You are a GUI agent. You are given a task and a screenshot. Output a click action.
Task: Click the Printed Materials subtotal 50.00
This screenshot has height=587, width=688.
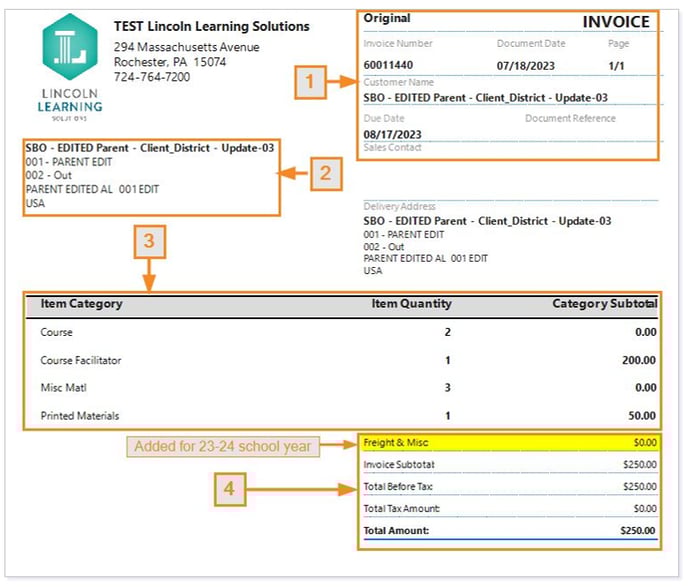tap(642, 416)
